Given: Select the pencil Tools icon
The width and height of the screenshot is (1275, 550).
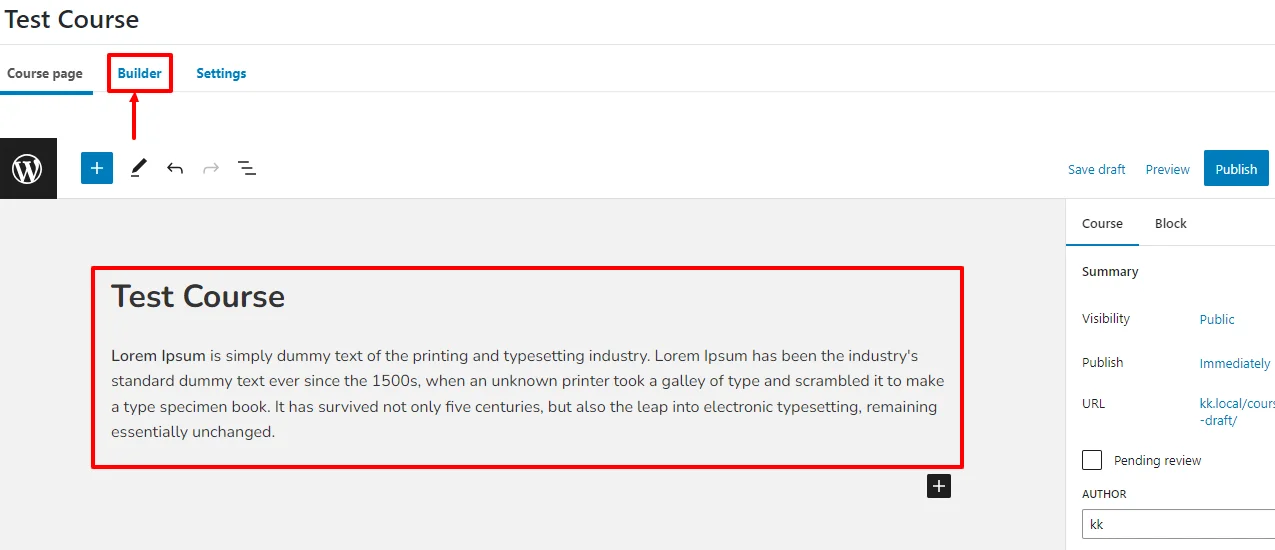Looking at the screenshot, I should (138, 169).
